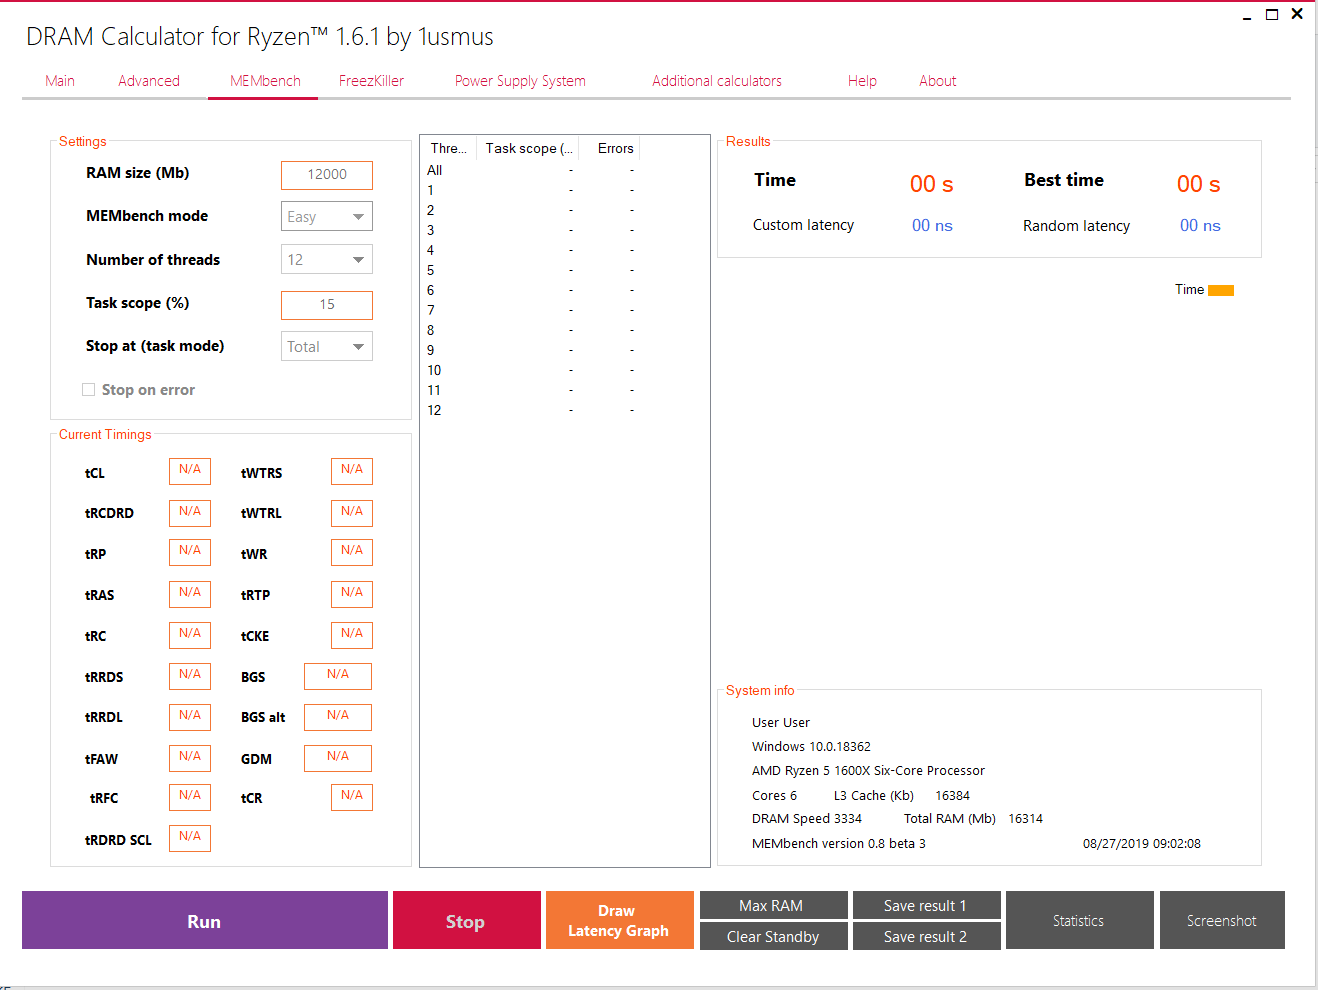The height and width of the screenshot is (990, 1318).
Task: Click the tRRDL timing value field
Action: coord(190,717)
